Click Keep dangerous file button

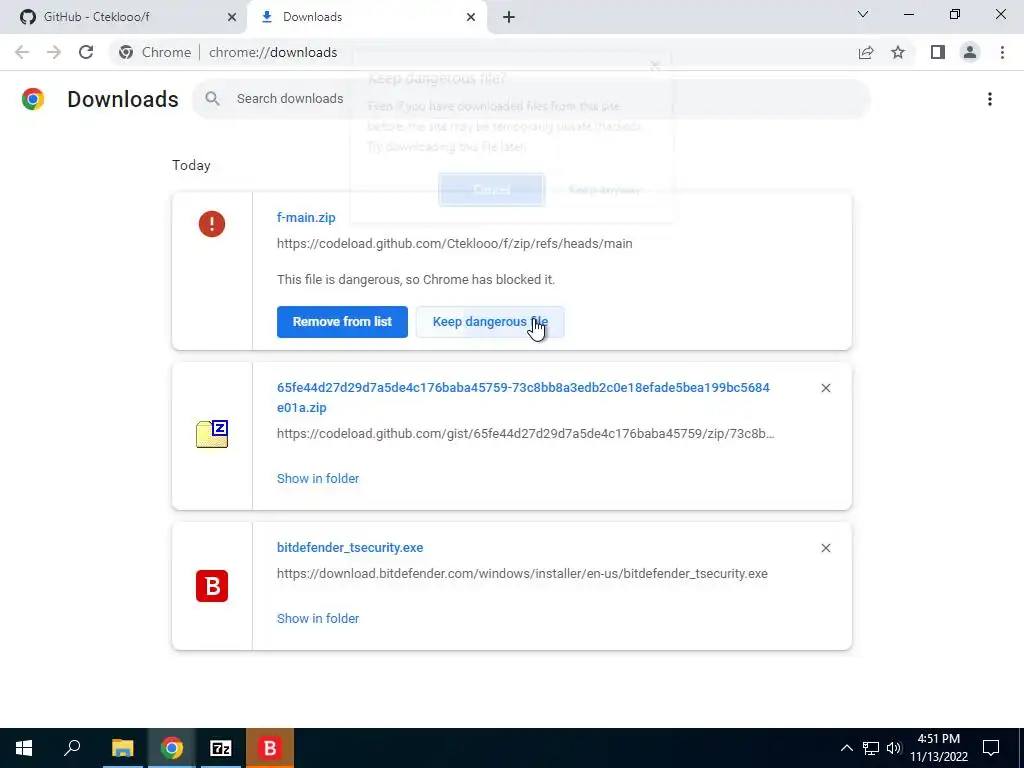[x=490, y=322]
